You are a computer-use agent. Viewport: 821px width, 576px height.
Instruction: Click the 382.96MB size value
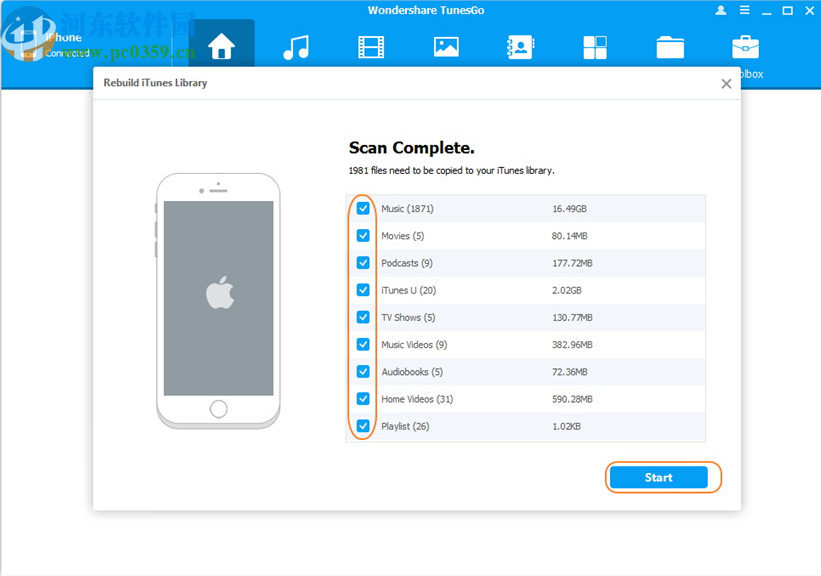572,345
